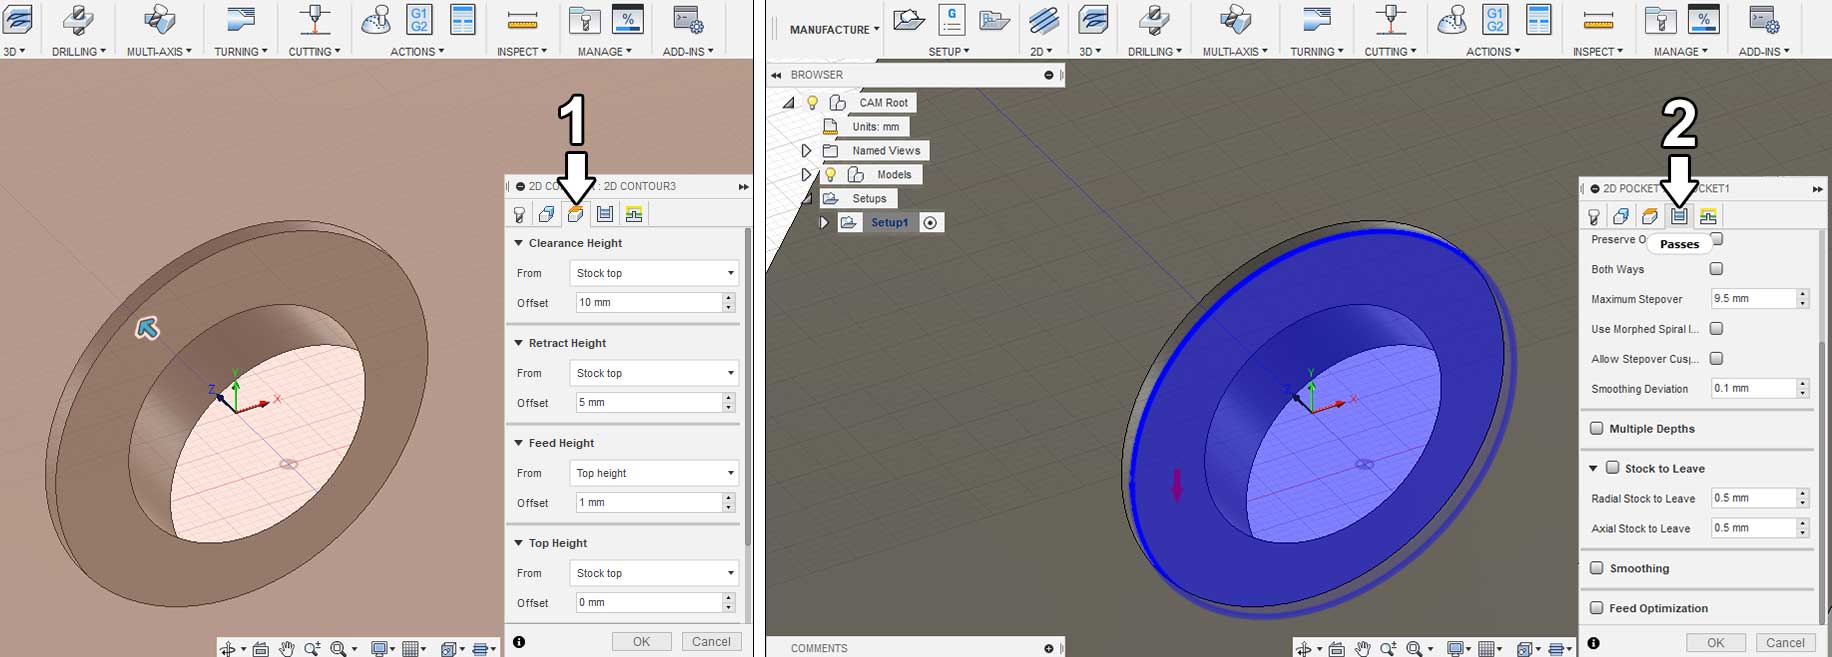This screenshot has height=657, width=1832.
Task: Toggle Models visibility light bulb
Action: coord(830,174)
